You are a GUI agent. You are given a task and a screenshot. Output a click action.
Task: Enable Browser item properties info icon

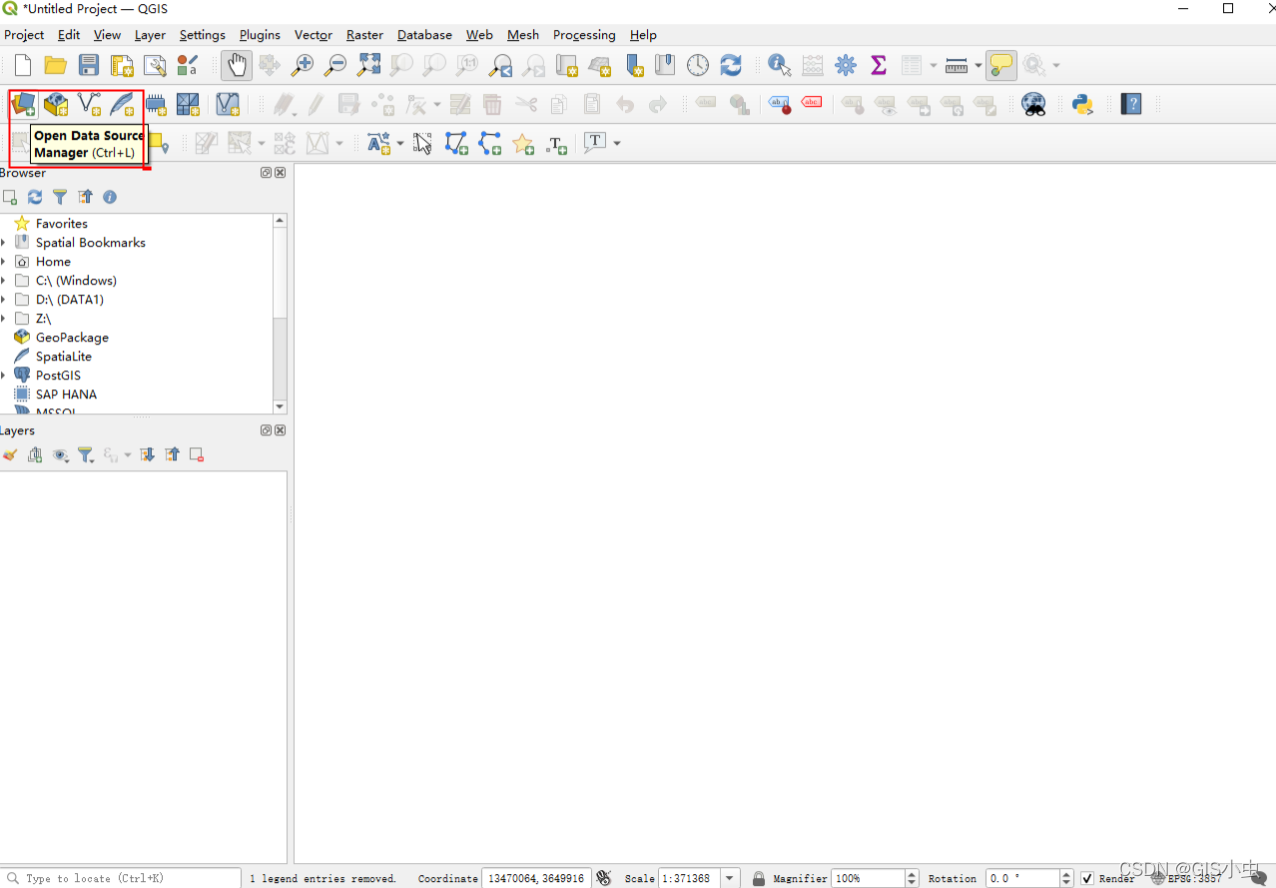110,197
